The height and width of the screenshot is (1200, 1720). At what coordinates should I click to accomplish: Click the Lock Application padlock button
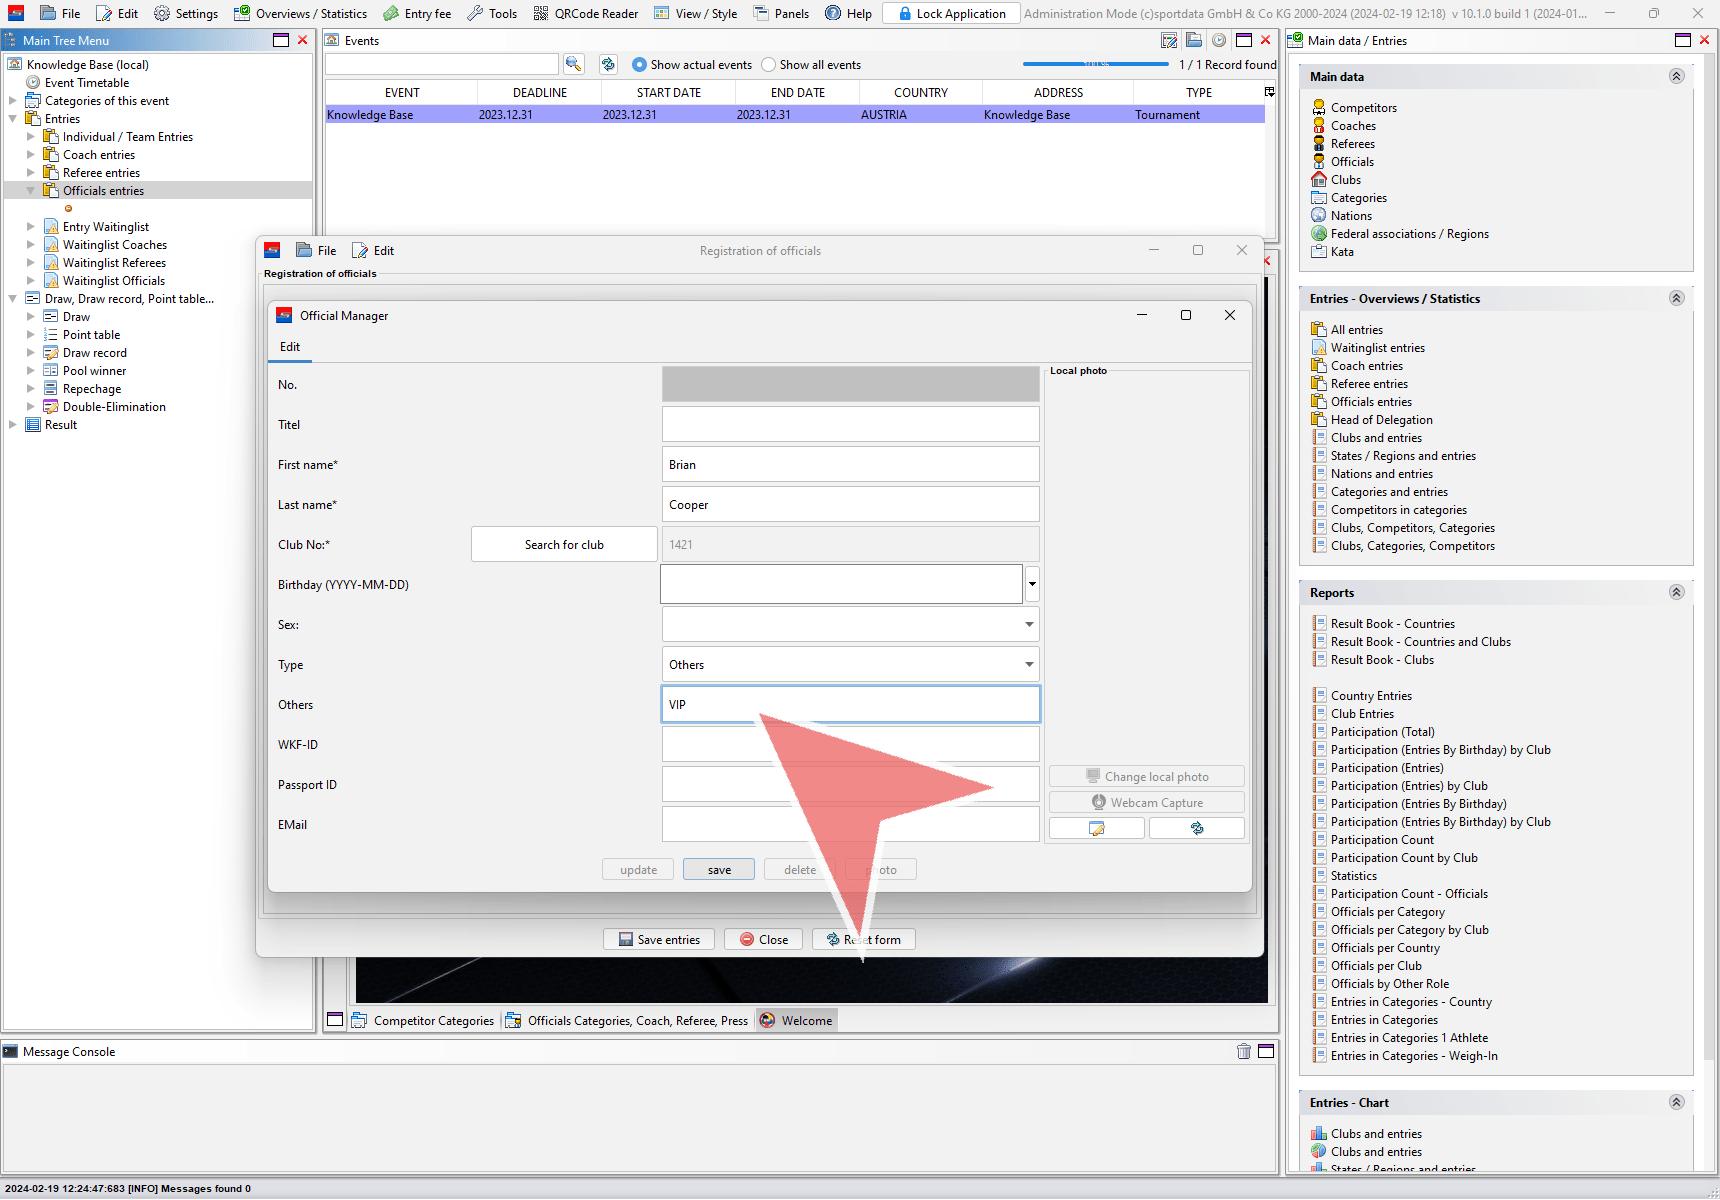pyautogui.click(x=951, y=13)
